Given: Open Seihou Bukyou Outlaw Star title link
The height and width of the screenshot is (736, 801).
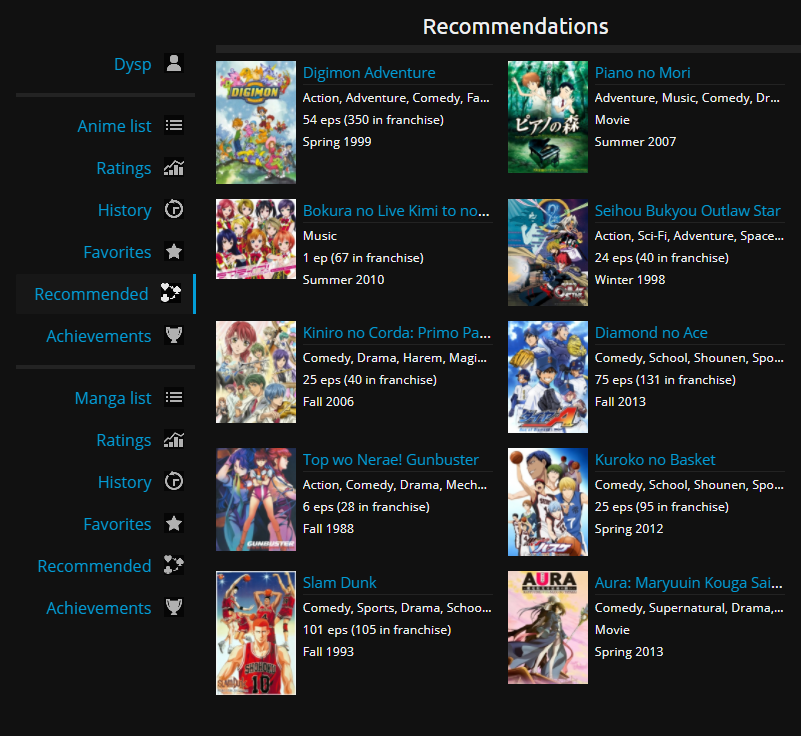Looking at the screenshot, I should (x=688, y=210).
